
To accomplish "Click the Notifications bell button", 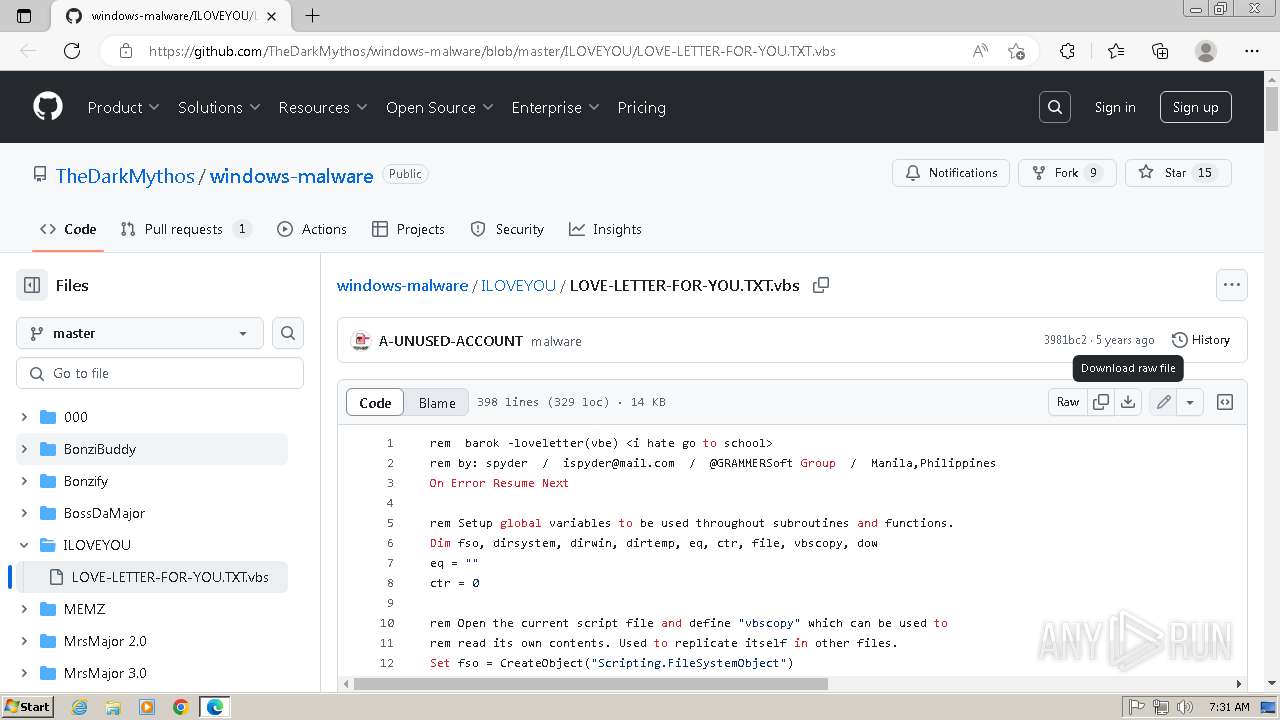I will coord(951,173).
